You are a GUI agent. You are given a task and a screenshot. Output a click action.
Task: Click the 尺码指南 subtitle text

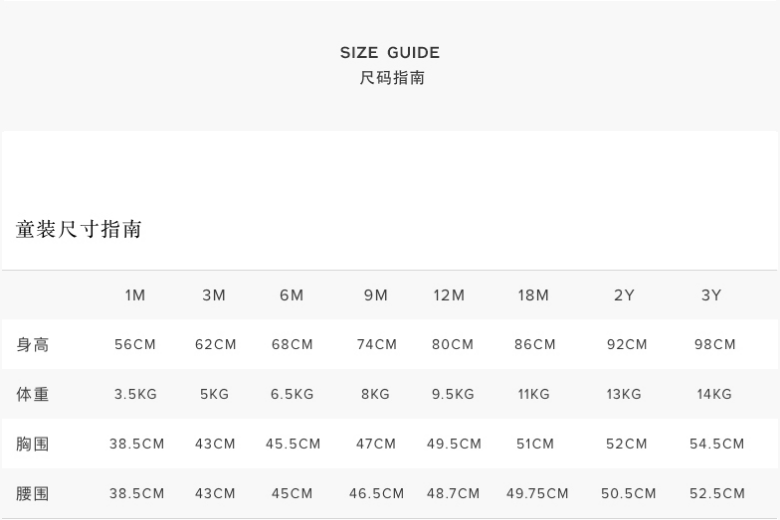pyautogui.click(x=392, y=77)
